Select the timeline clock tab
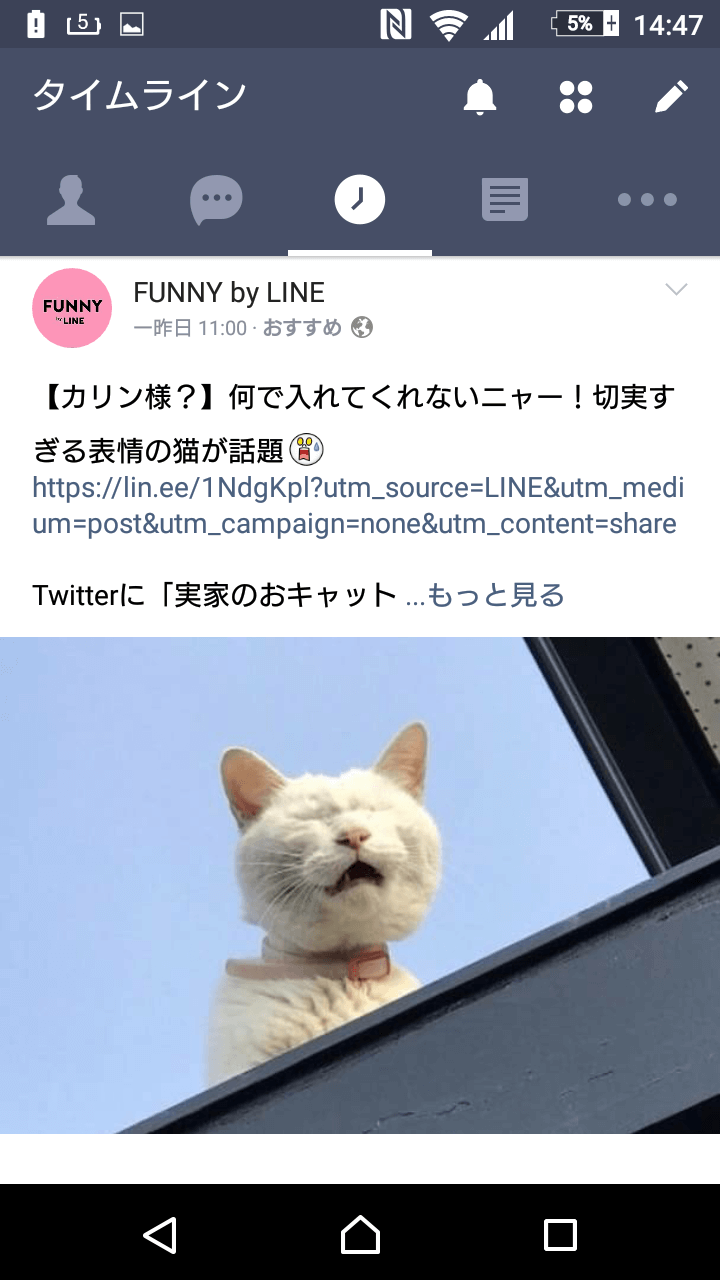 click(360, 200)
